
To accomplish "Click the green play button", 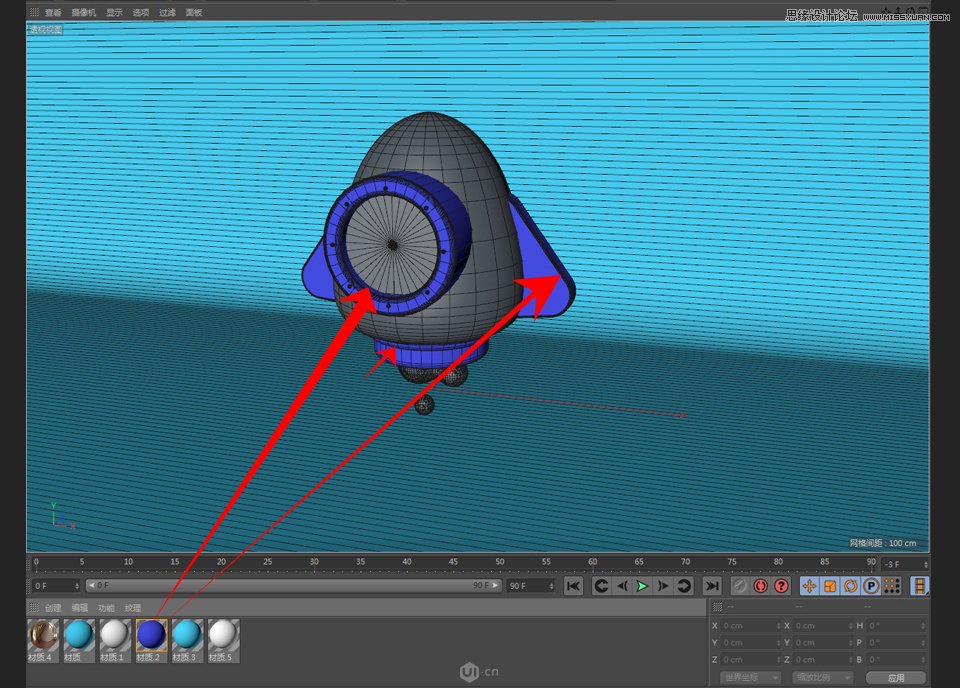I will coord(641,587).
